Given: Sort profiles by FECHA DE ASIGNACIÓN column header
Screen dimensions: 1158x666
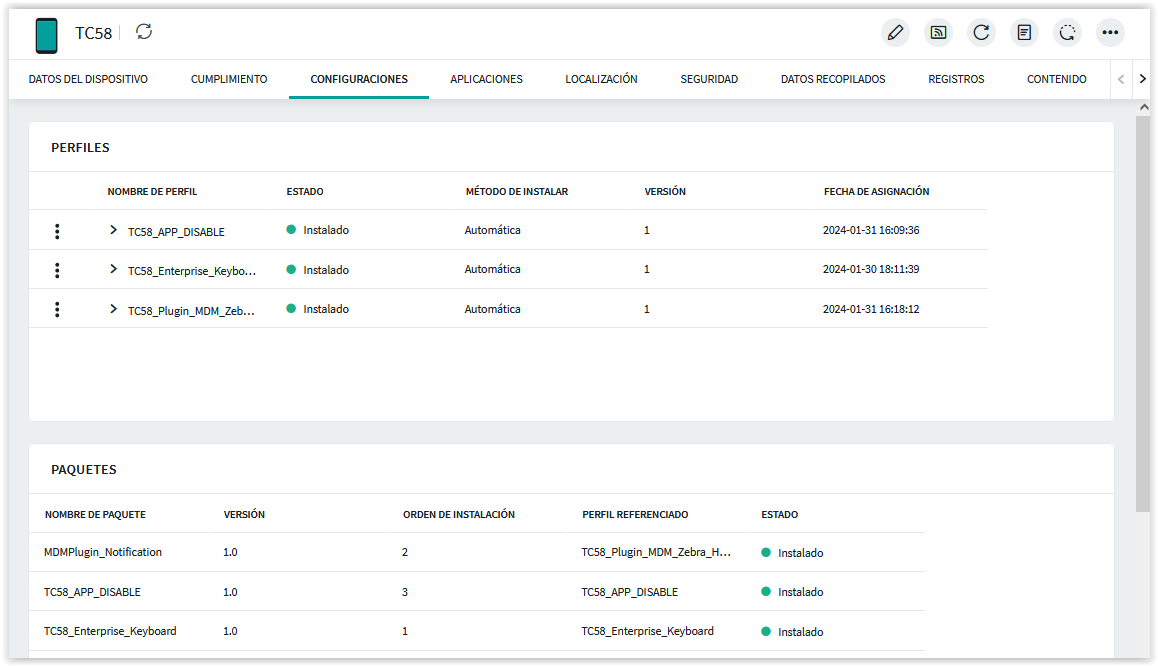Looking at the screenshot, I should pos(876,191).
